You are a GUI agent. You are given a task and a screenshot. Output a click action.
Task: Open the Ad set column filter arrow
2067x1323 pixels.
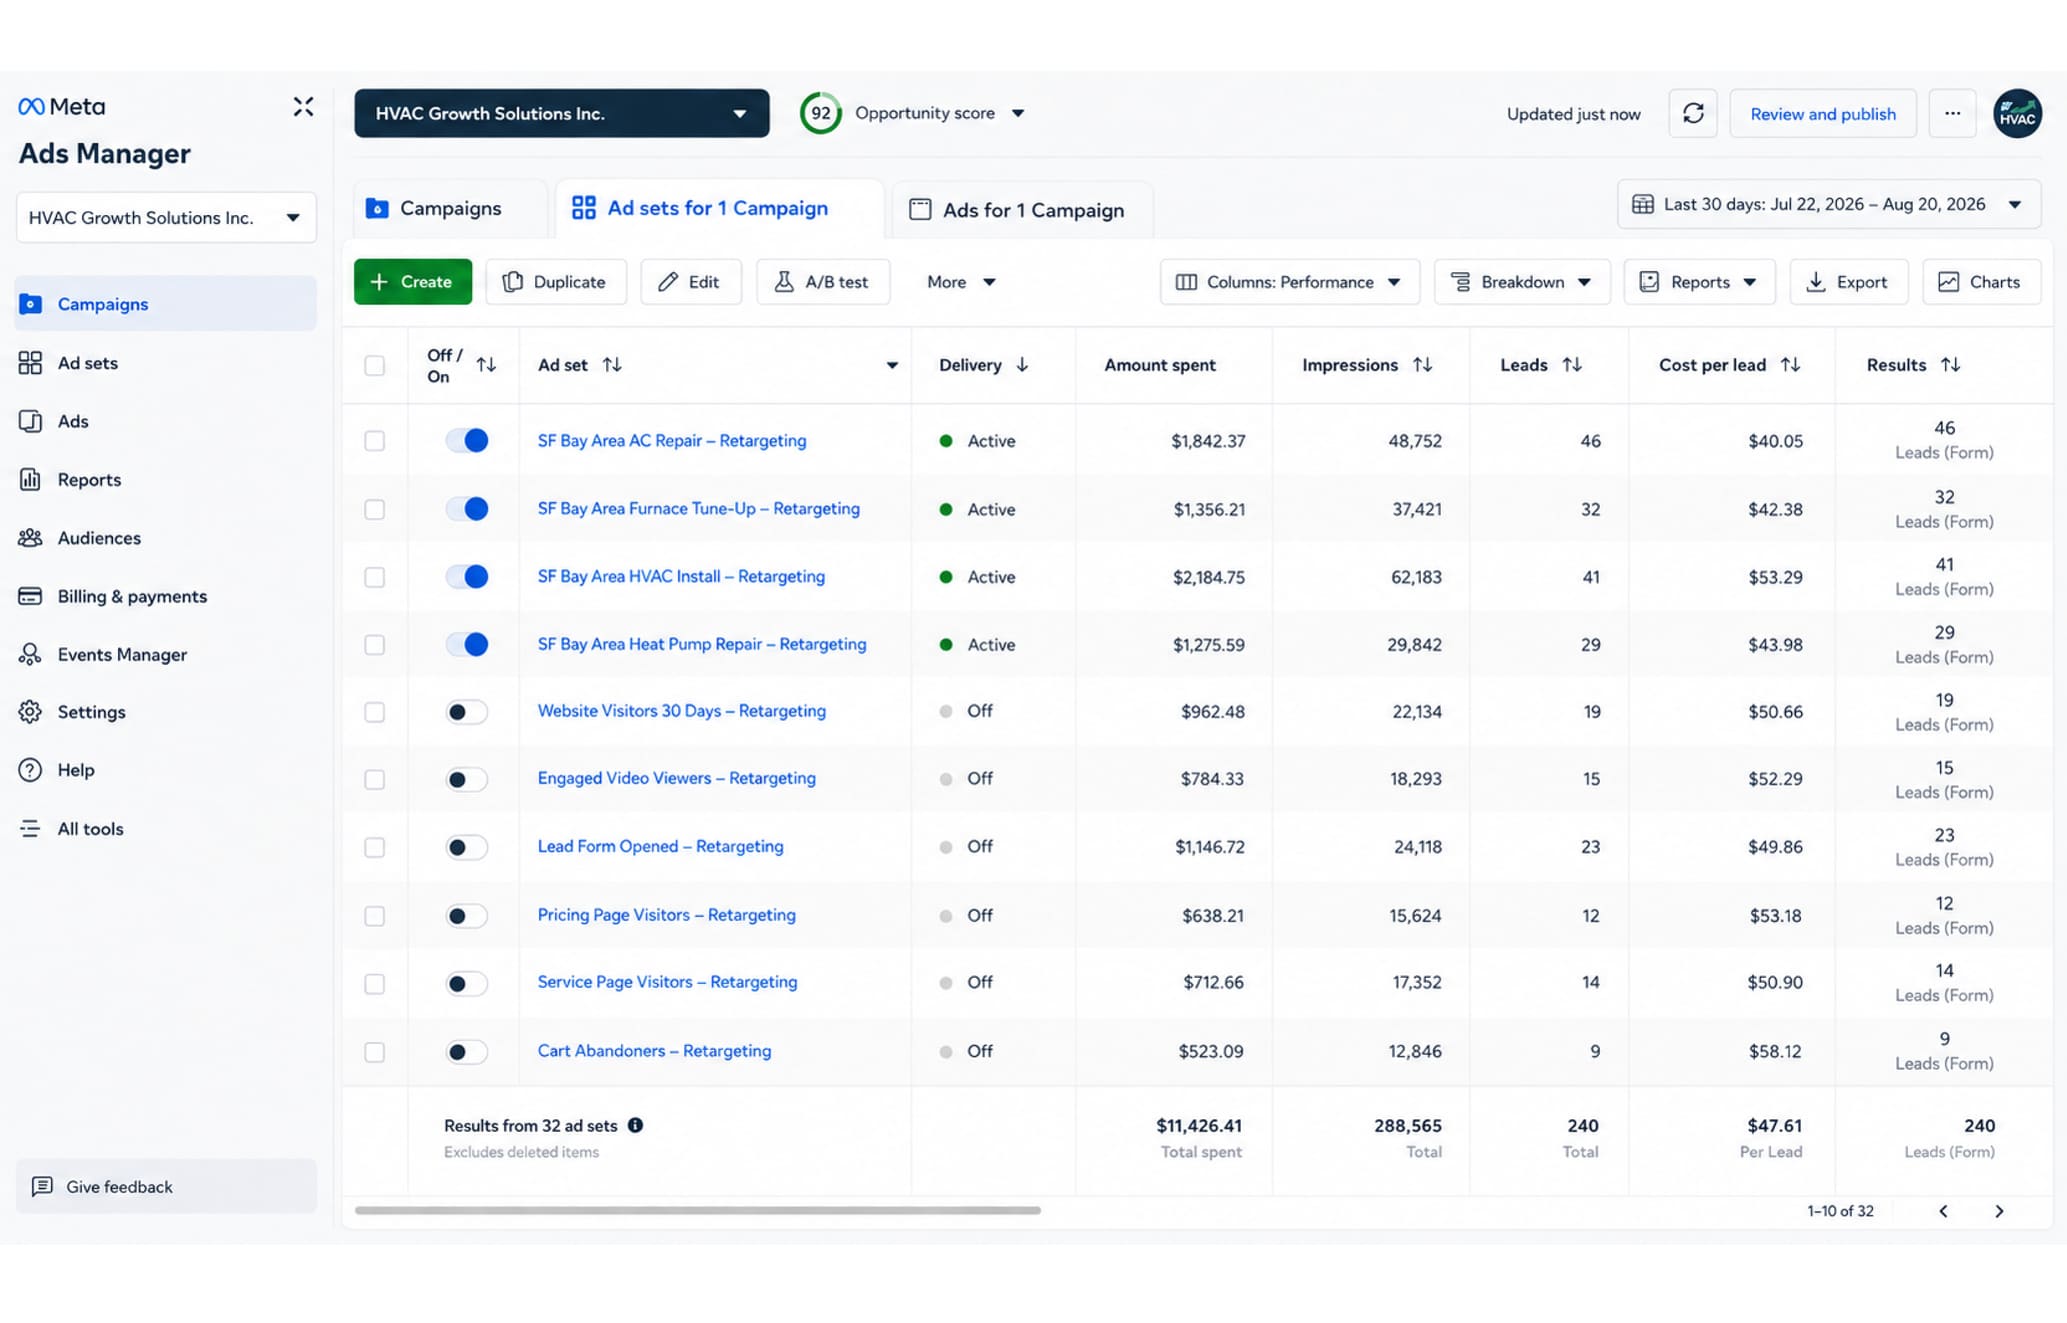point(891,365)
